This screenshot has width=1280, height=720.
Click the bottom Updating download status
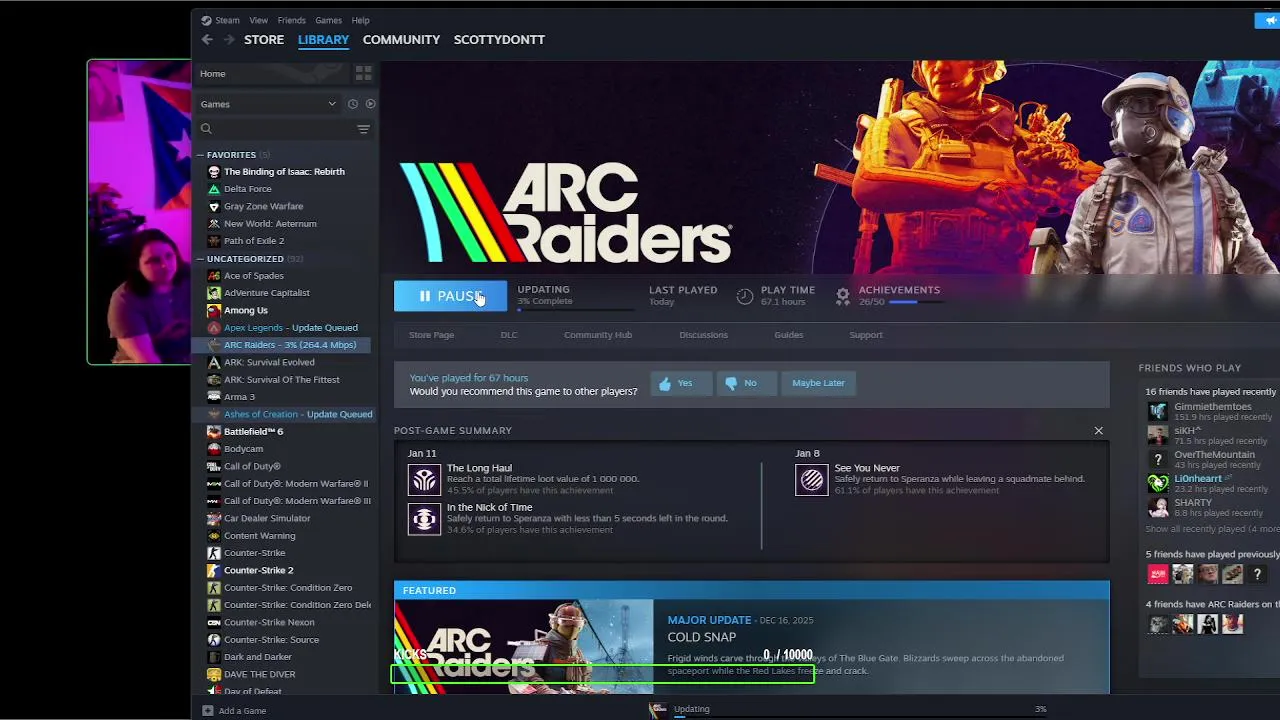[691, 710]
